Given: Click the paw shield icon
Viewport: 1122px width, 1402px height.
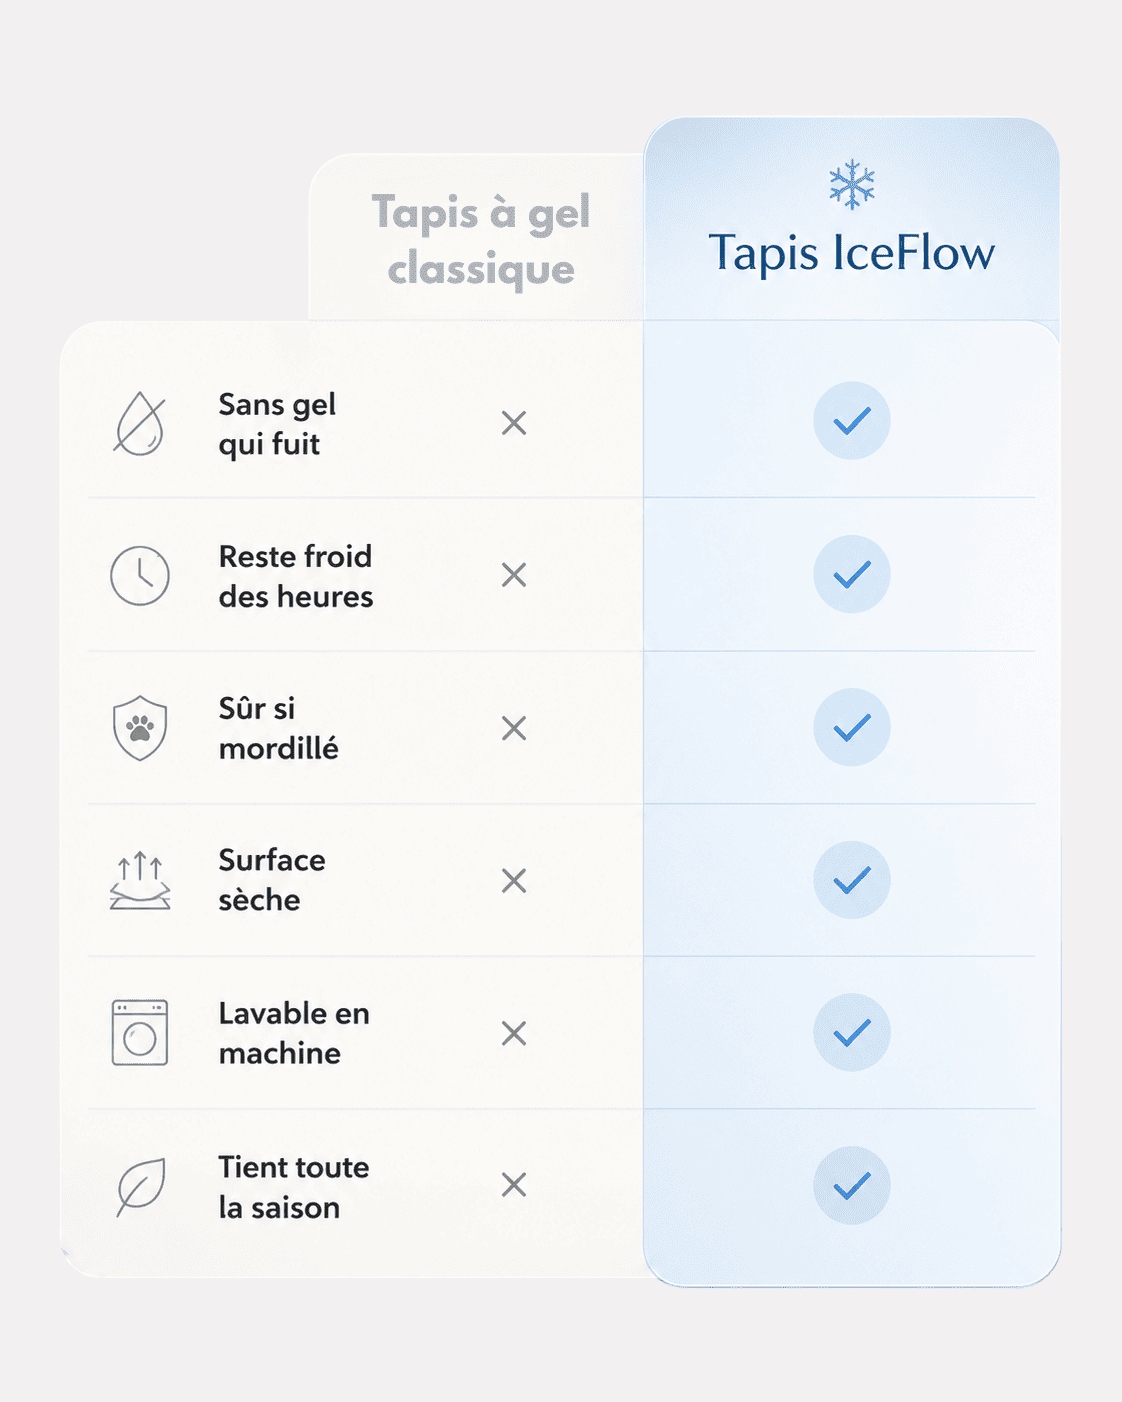Looking at the screenshot, I should point(140,728).
